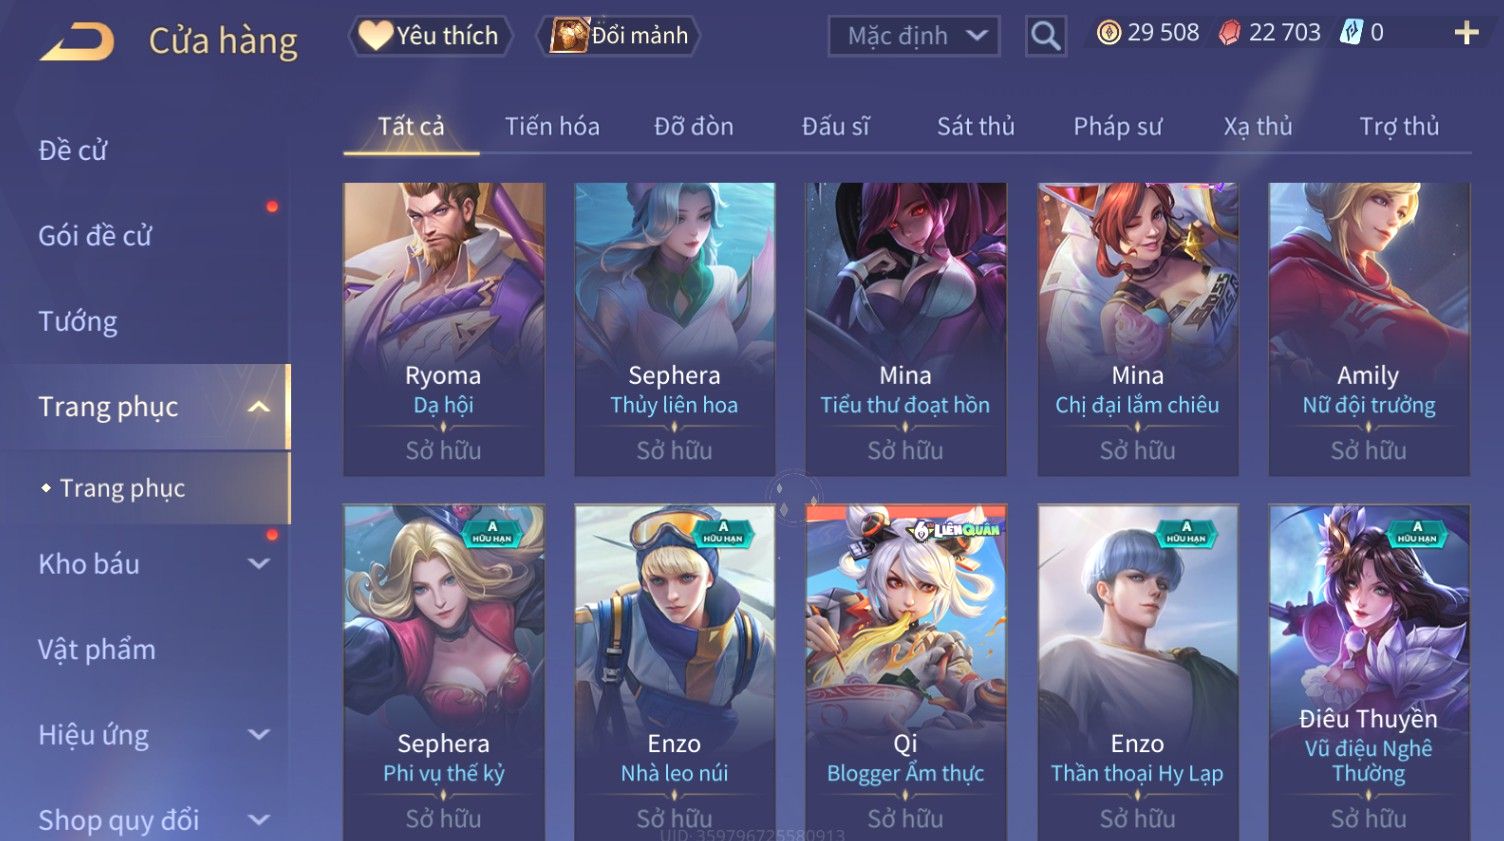Click the blue voucher currency icon

1351,33
